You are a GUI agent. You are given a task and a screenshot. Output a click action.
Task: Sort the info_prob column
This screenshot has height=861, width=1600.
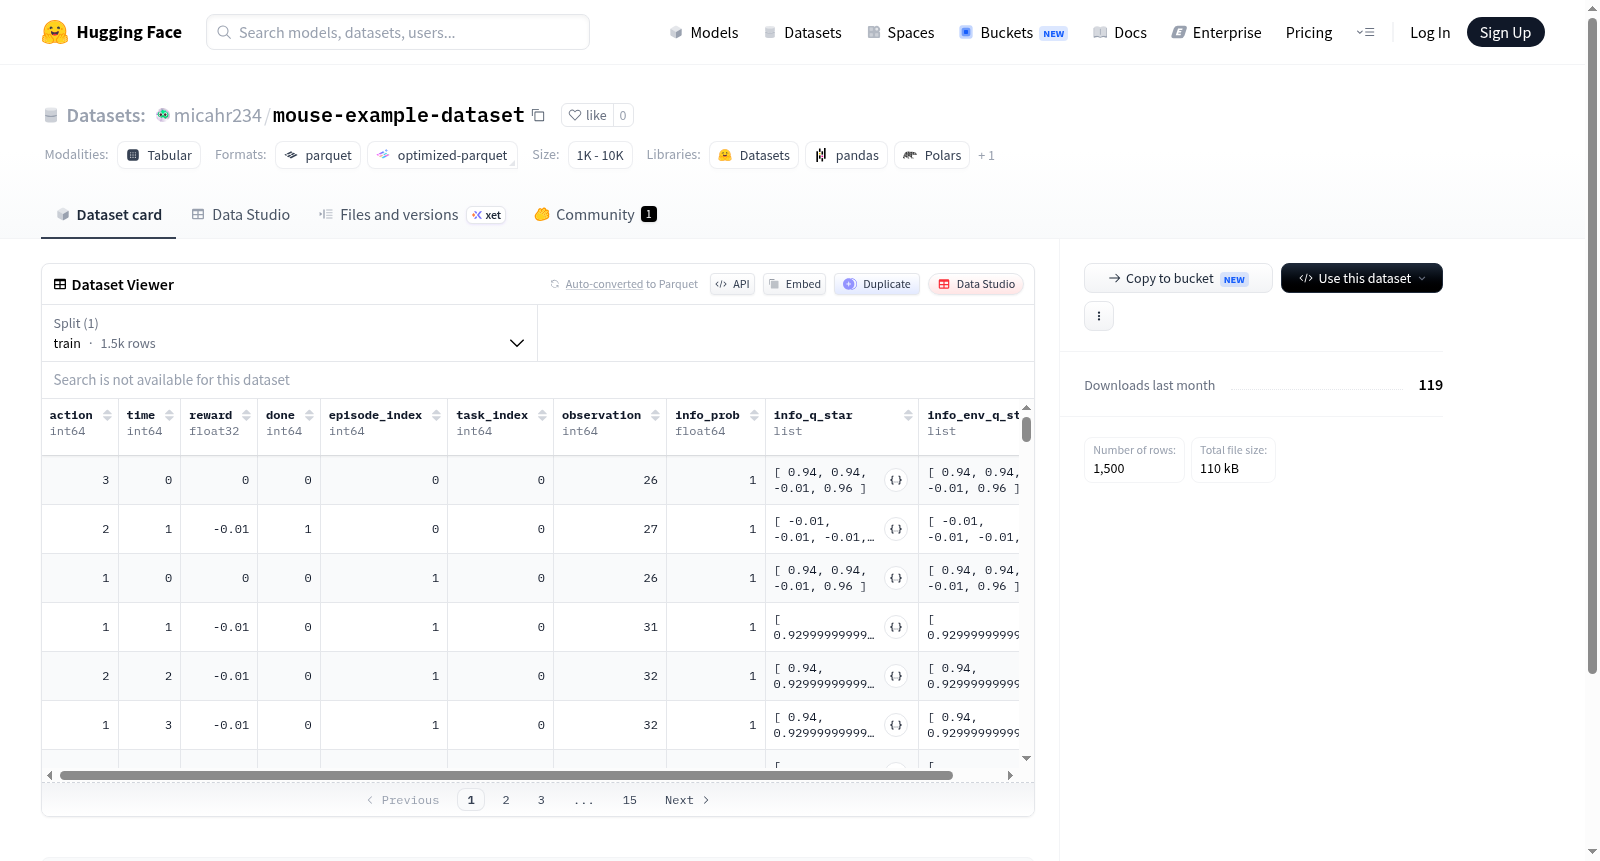[754, 415]
